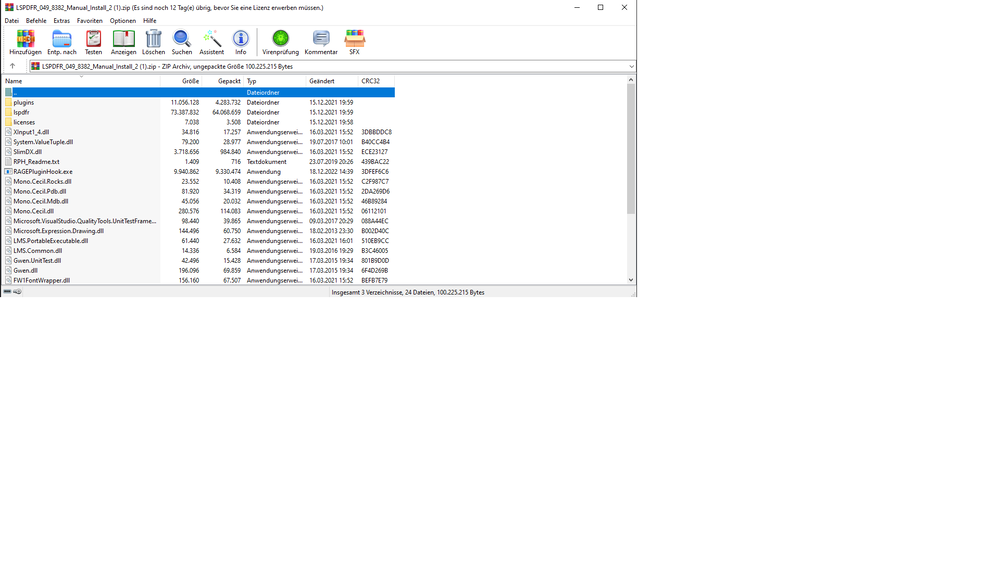
Task: Sort by CRC32 column header
Action: pos(376,81)
